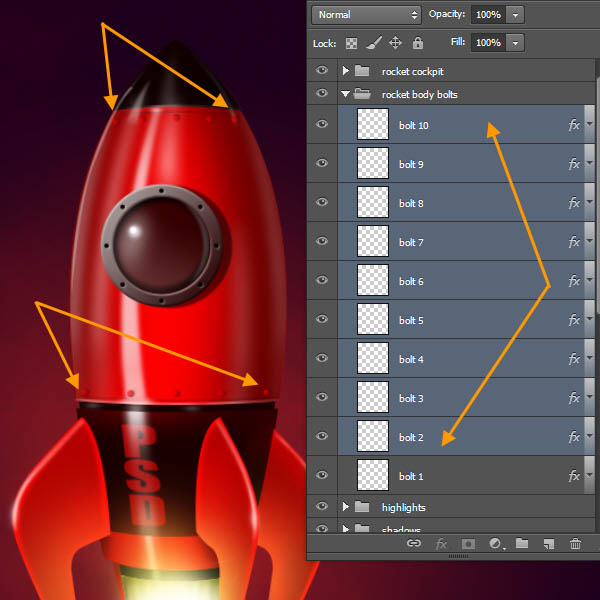
Task: Select the bolt 1 layer
Action: (x=450, y=476)
